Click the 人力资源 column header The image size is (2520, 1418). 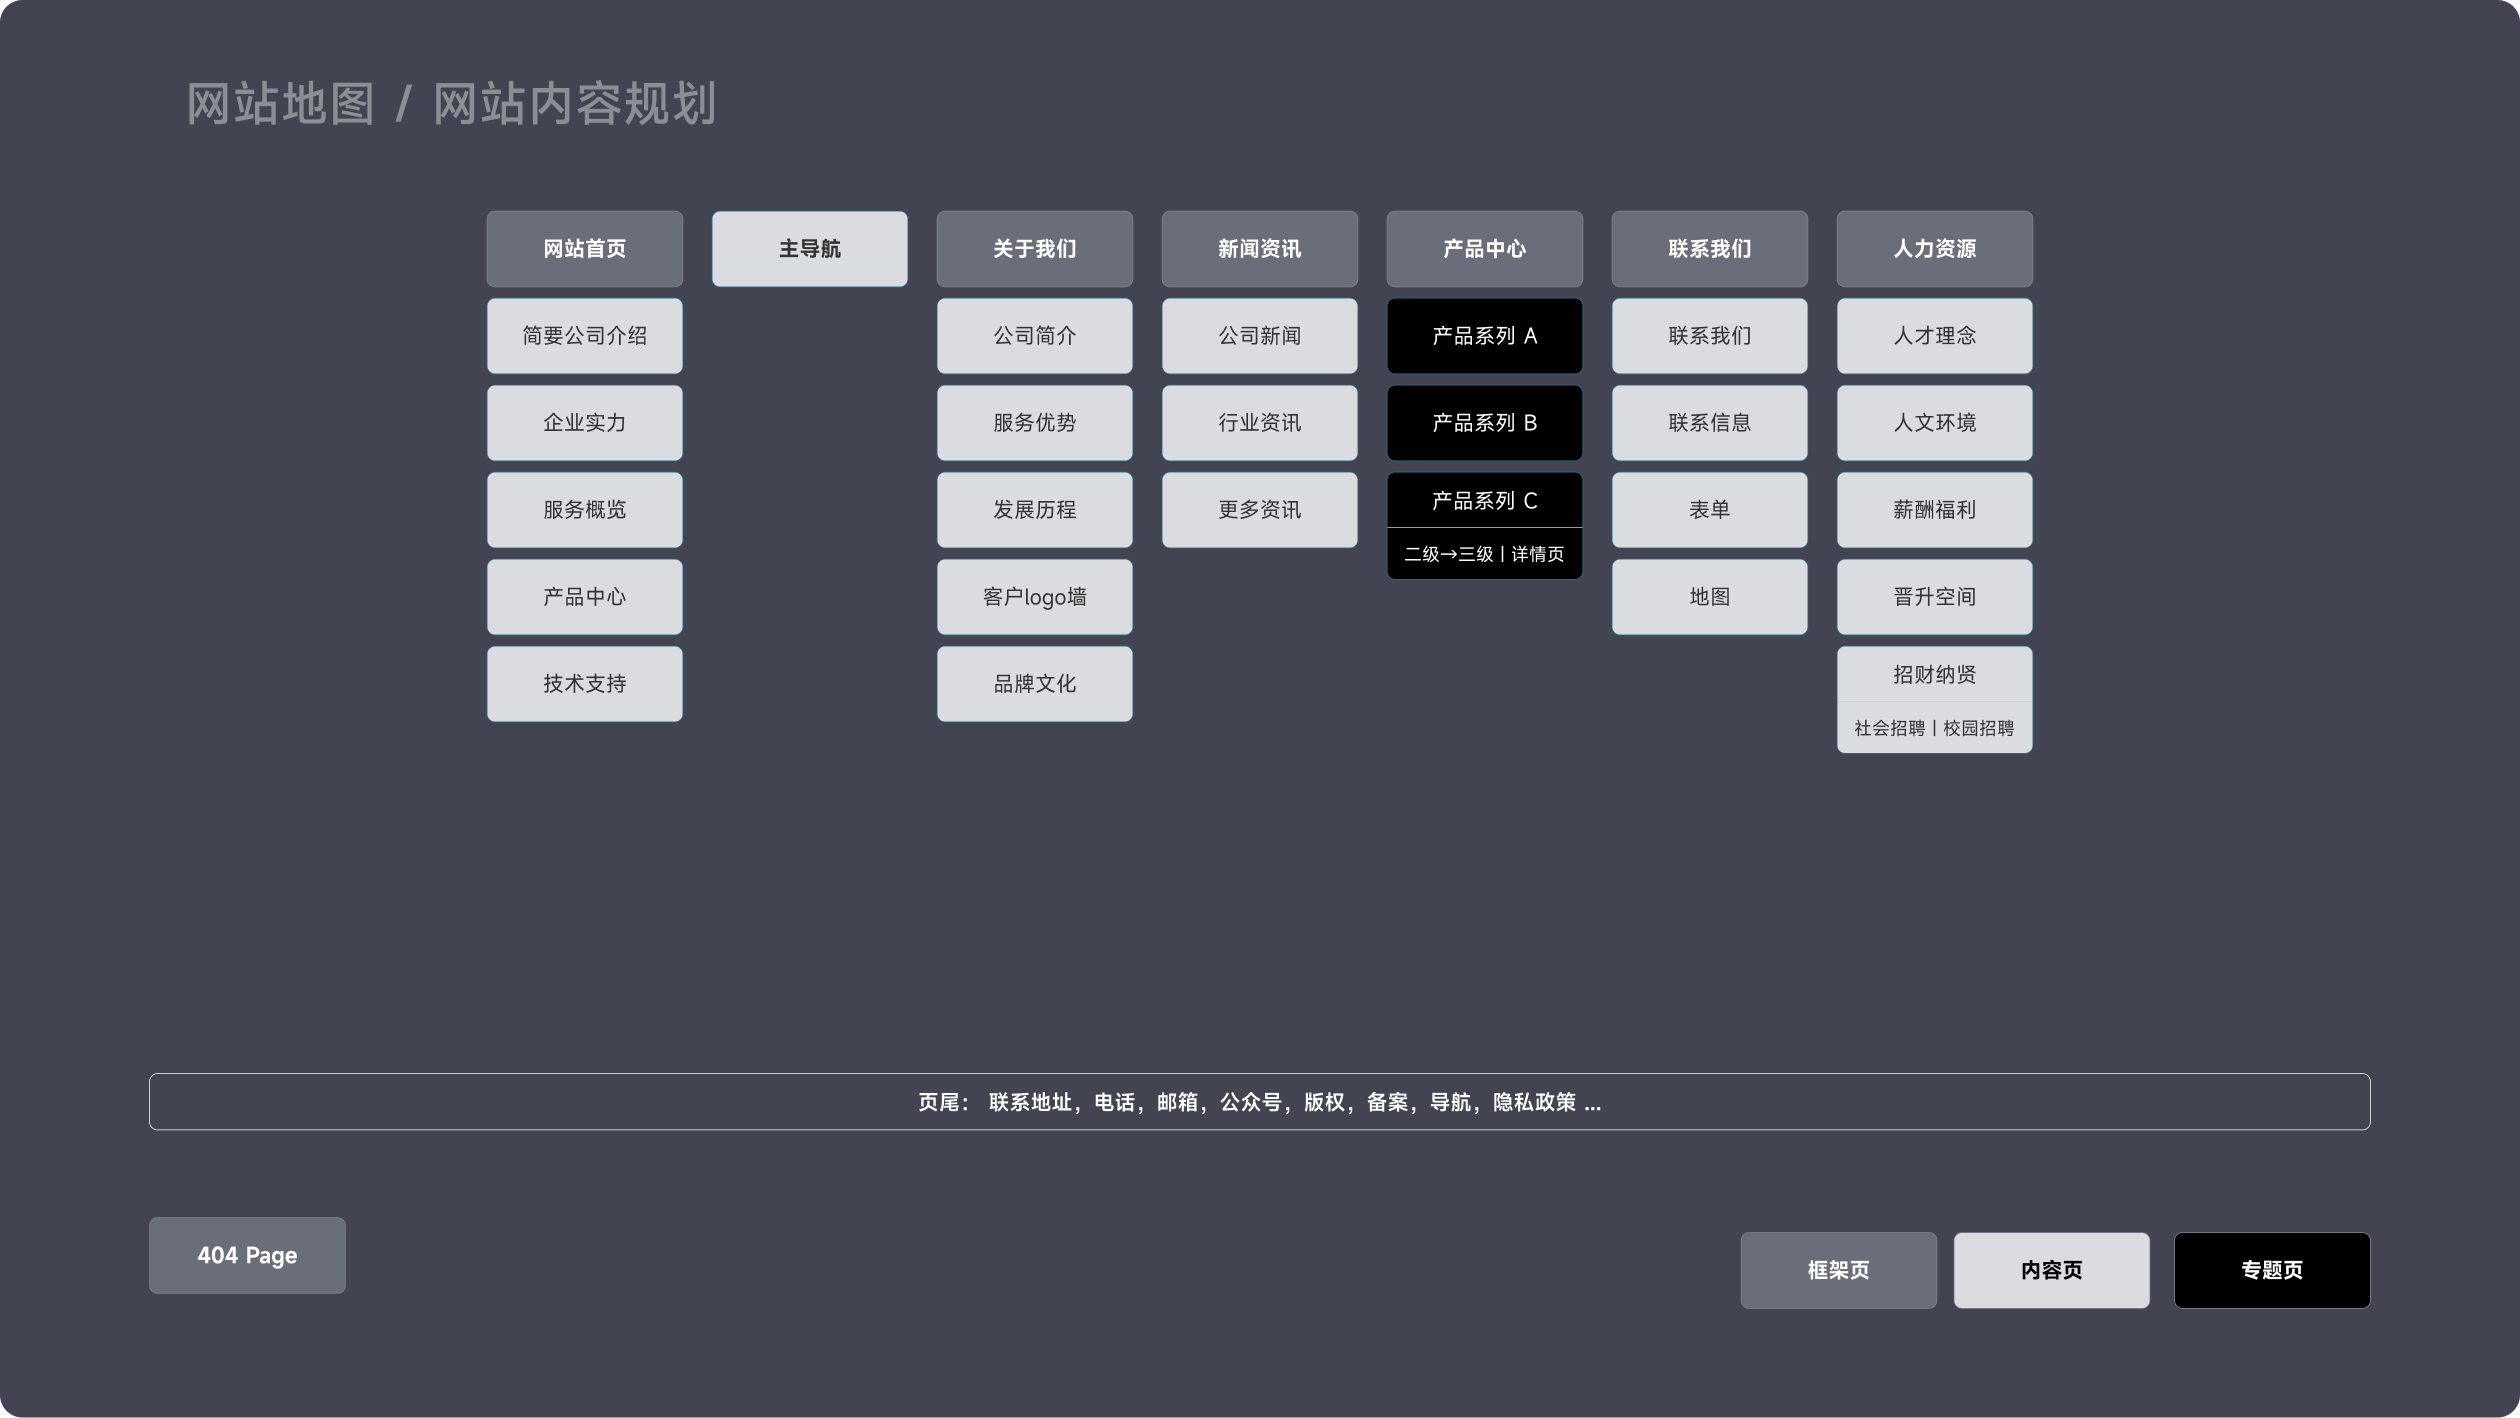click(1934, 249)
